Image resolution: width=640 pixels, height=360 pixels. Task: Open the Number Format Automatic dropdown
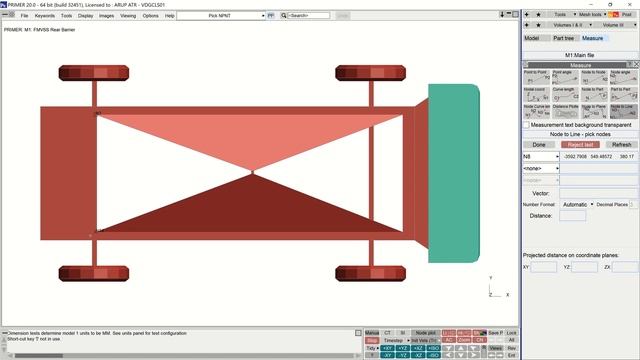577,204
